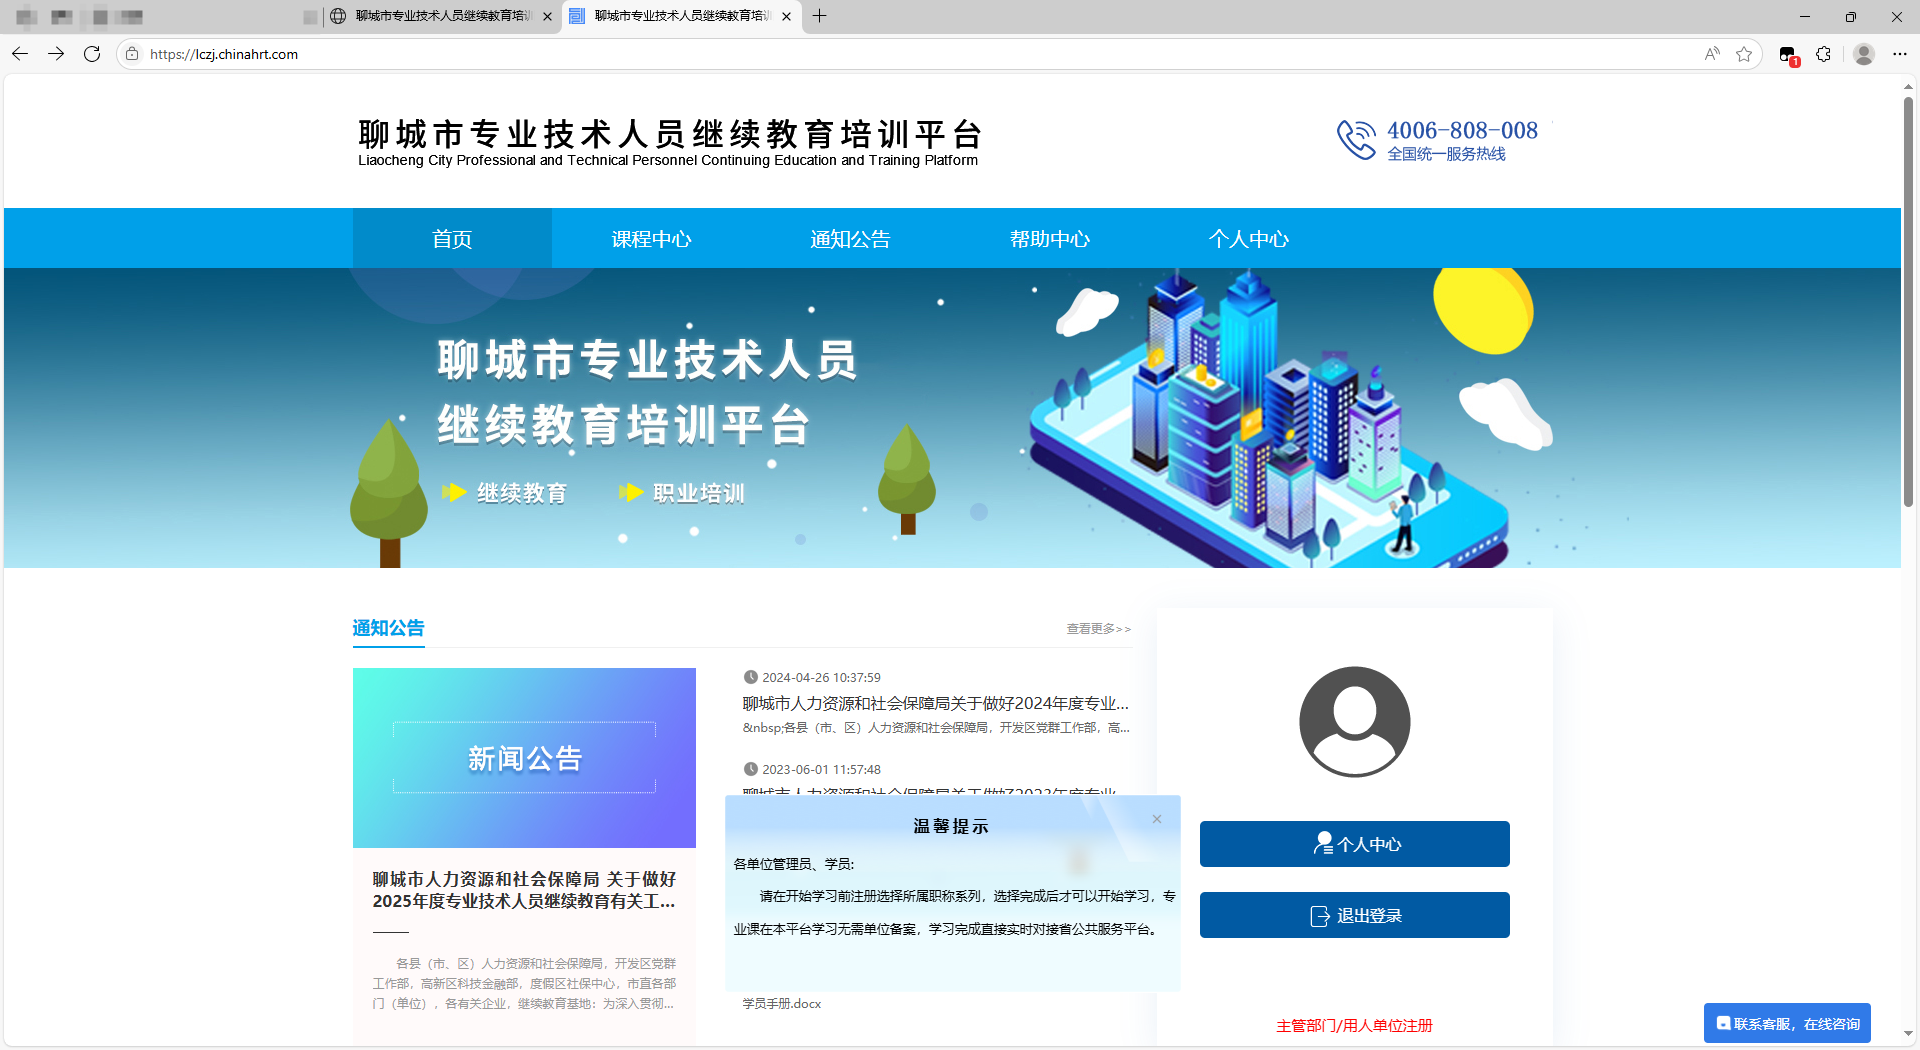Open the 帮助中心 navigation tab

[1050, 238]
